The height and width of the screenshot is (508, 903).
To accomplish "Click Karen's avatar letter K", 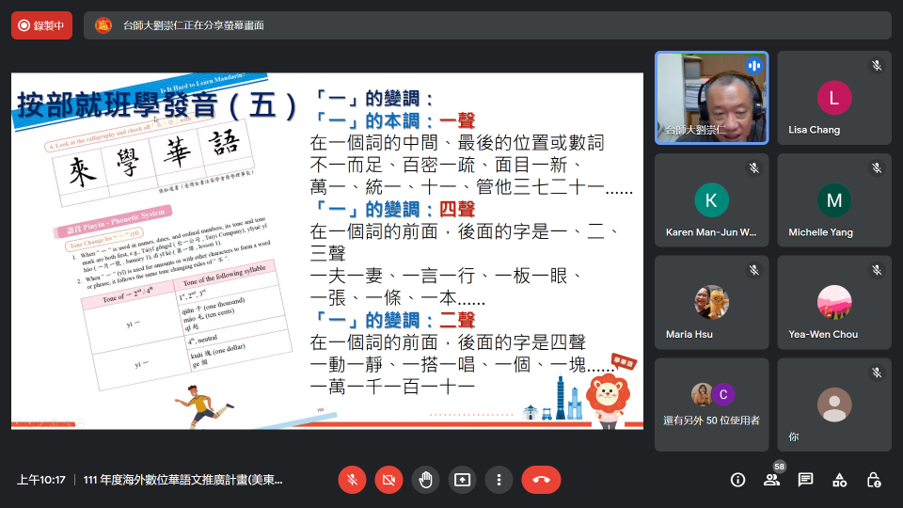I will coord(711,200).
